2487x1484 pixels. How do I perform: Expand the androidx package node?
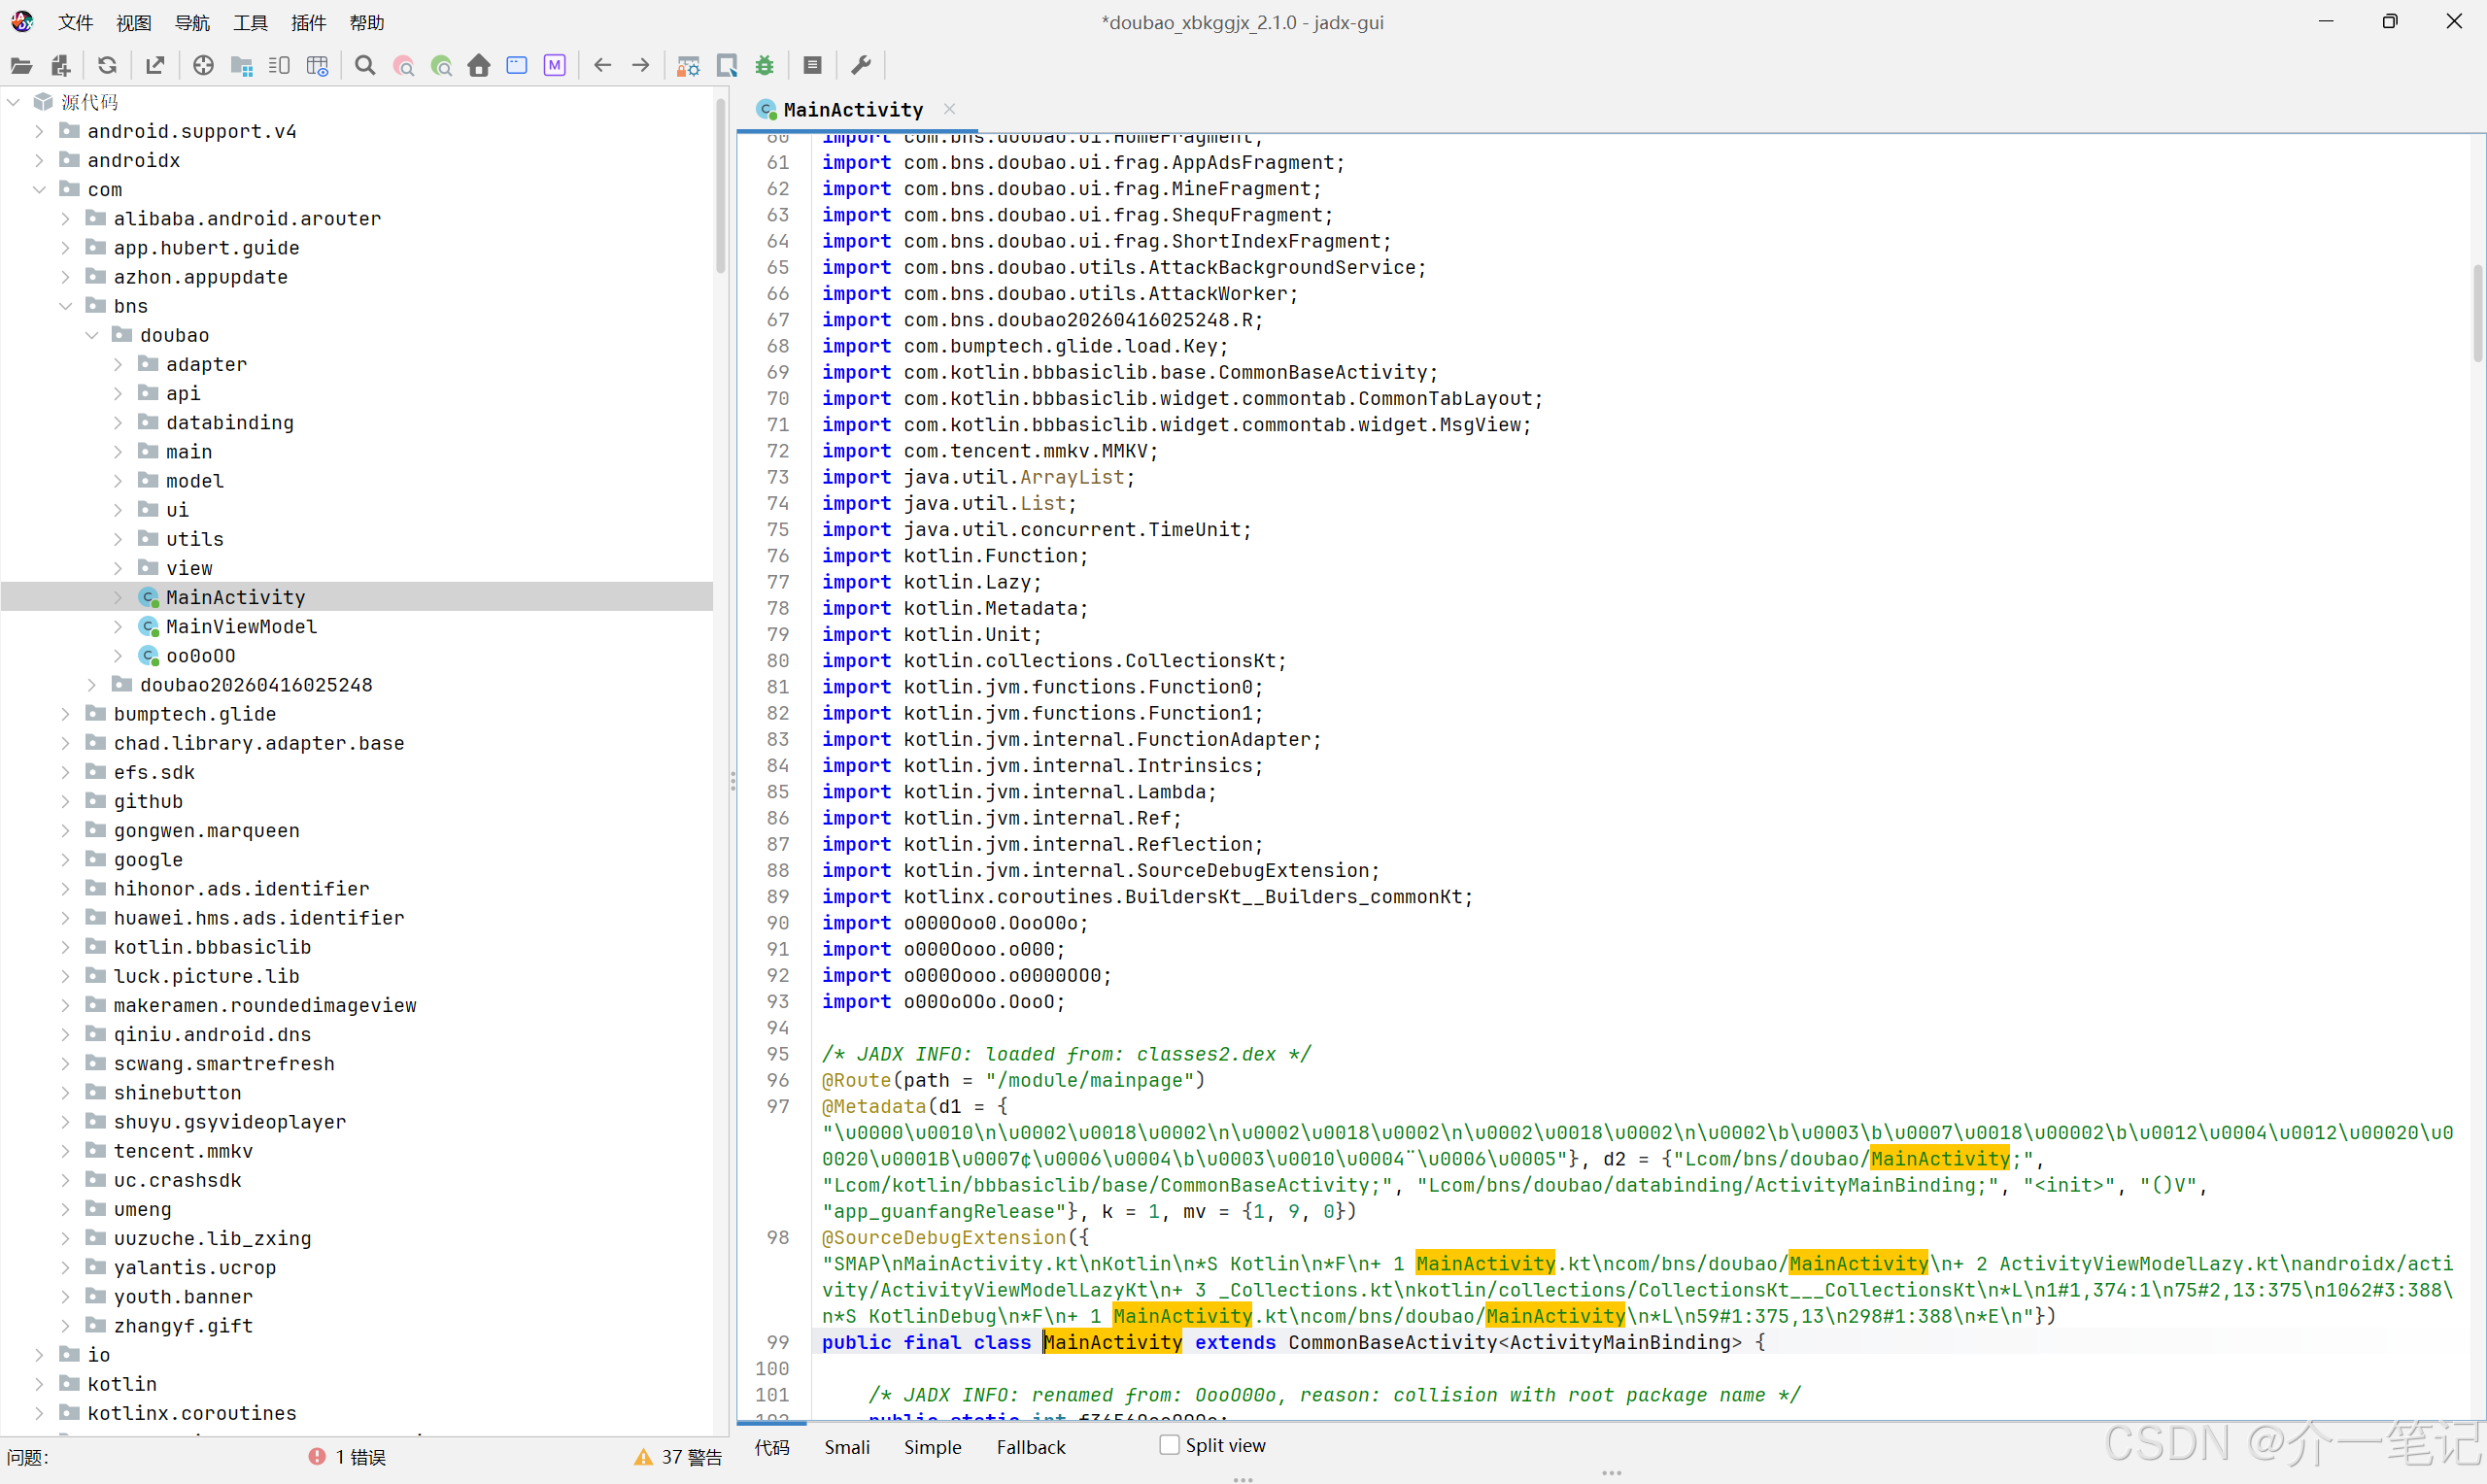coord(39,161)
